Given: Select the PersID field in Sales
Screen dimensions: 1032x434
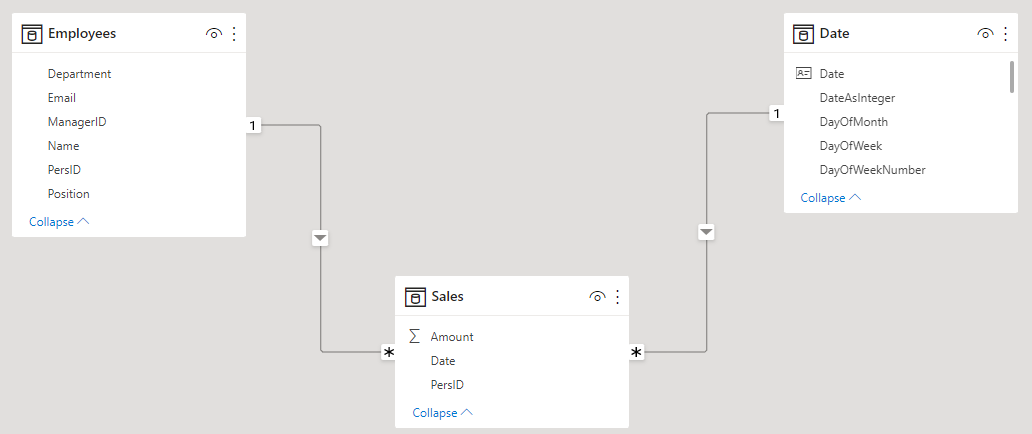Looking at the screenshot, I should (447, 385).
